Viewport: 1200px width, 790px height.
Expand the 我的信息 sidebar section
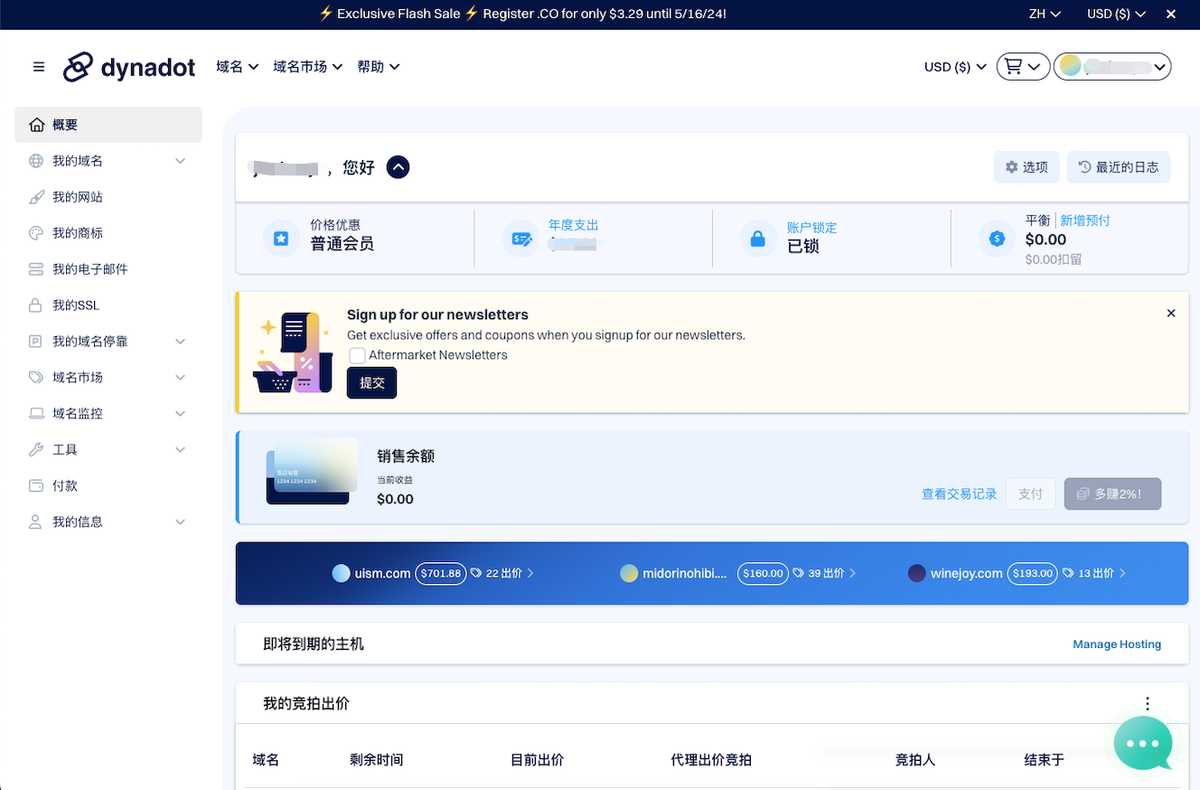pos(180,521)
